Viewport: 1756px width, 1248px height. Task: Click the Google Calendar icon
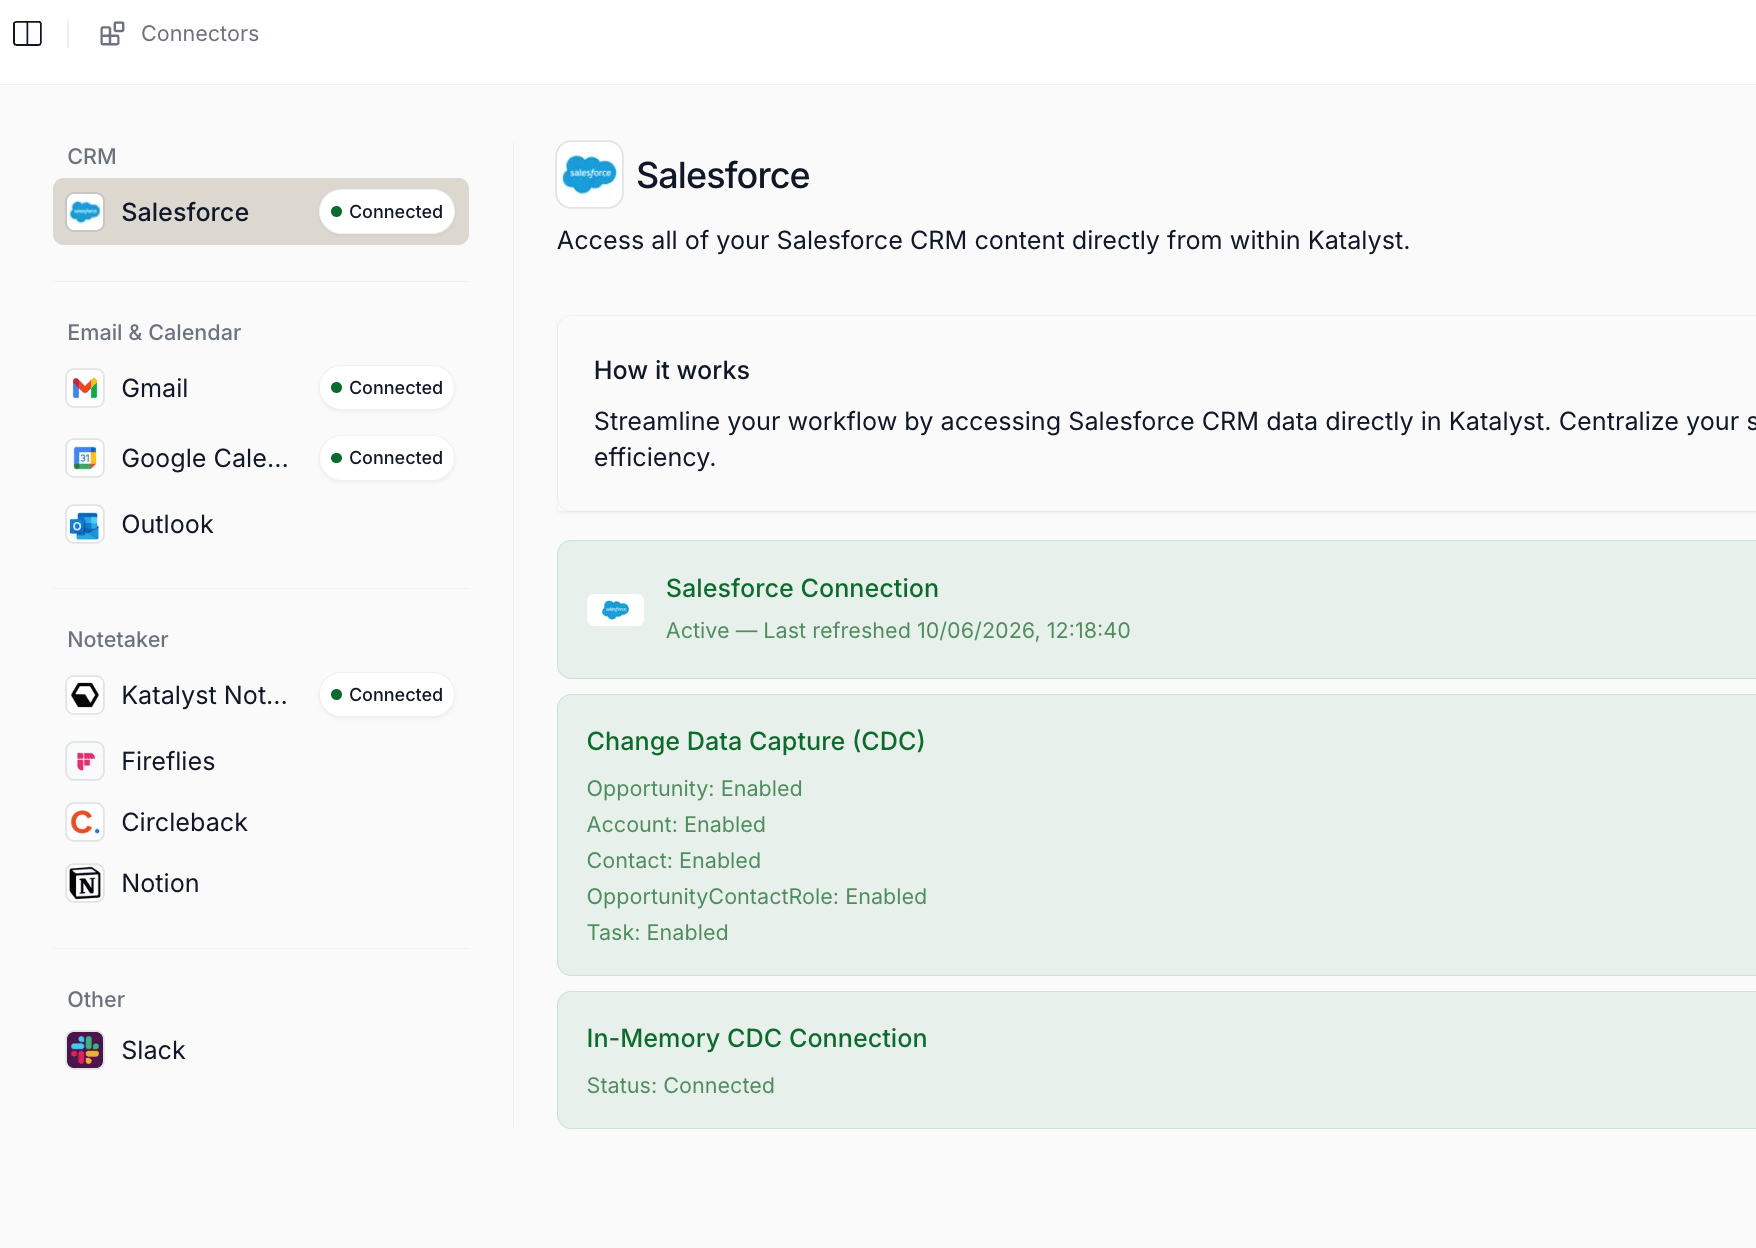[85, 458]
